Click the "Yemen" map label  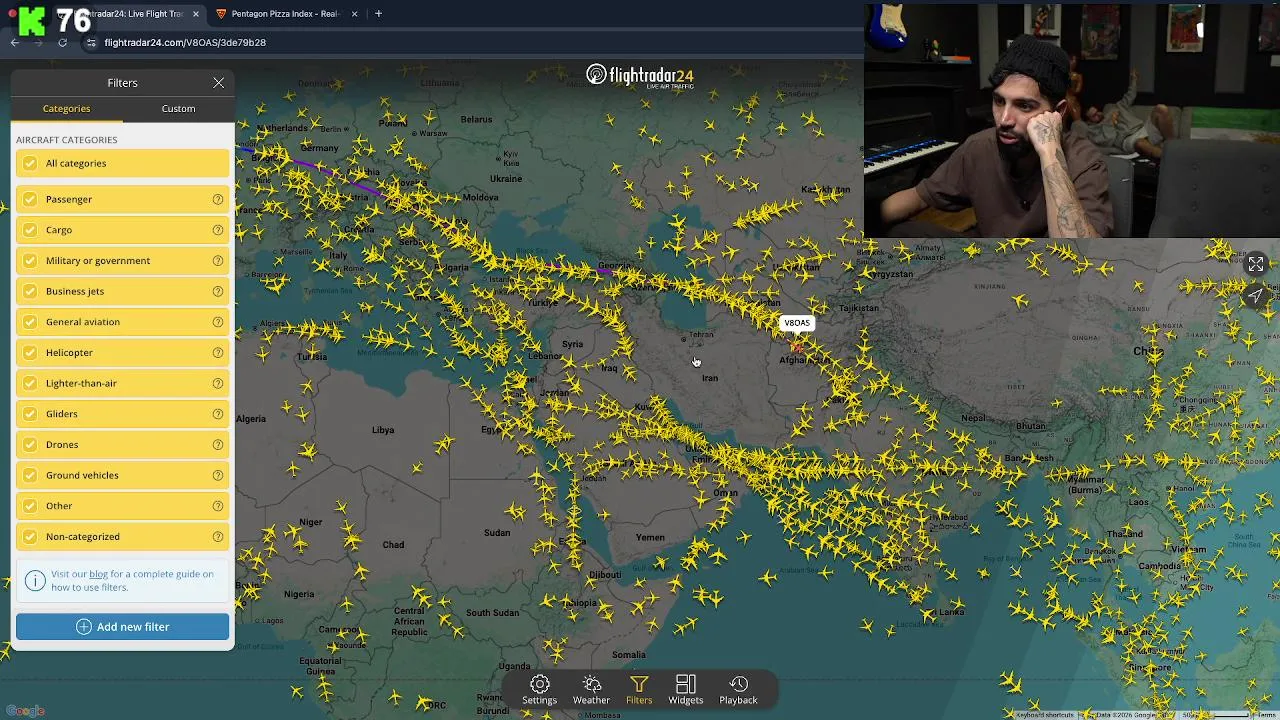coord(650,537)
